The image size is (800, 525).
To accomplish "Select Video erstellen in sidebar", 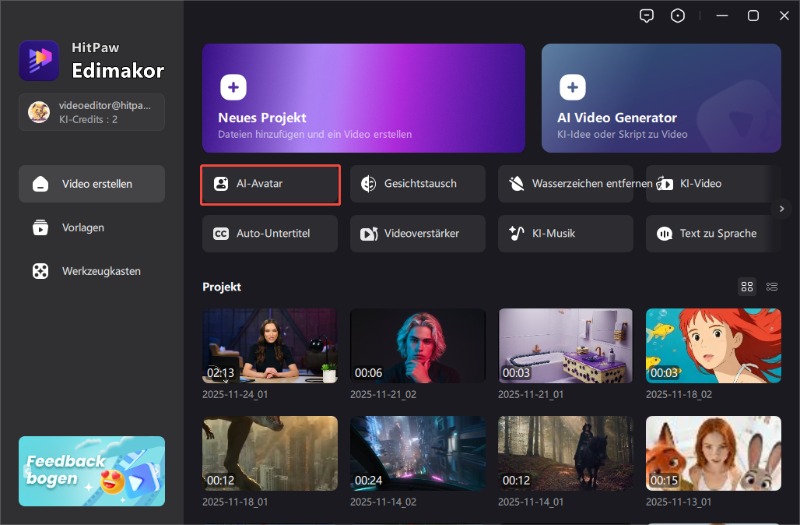I will [92, 184].
